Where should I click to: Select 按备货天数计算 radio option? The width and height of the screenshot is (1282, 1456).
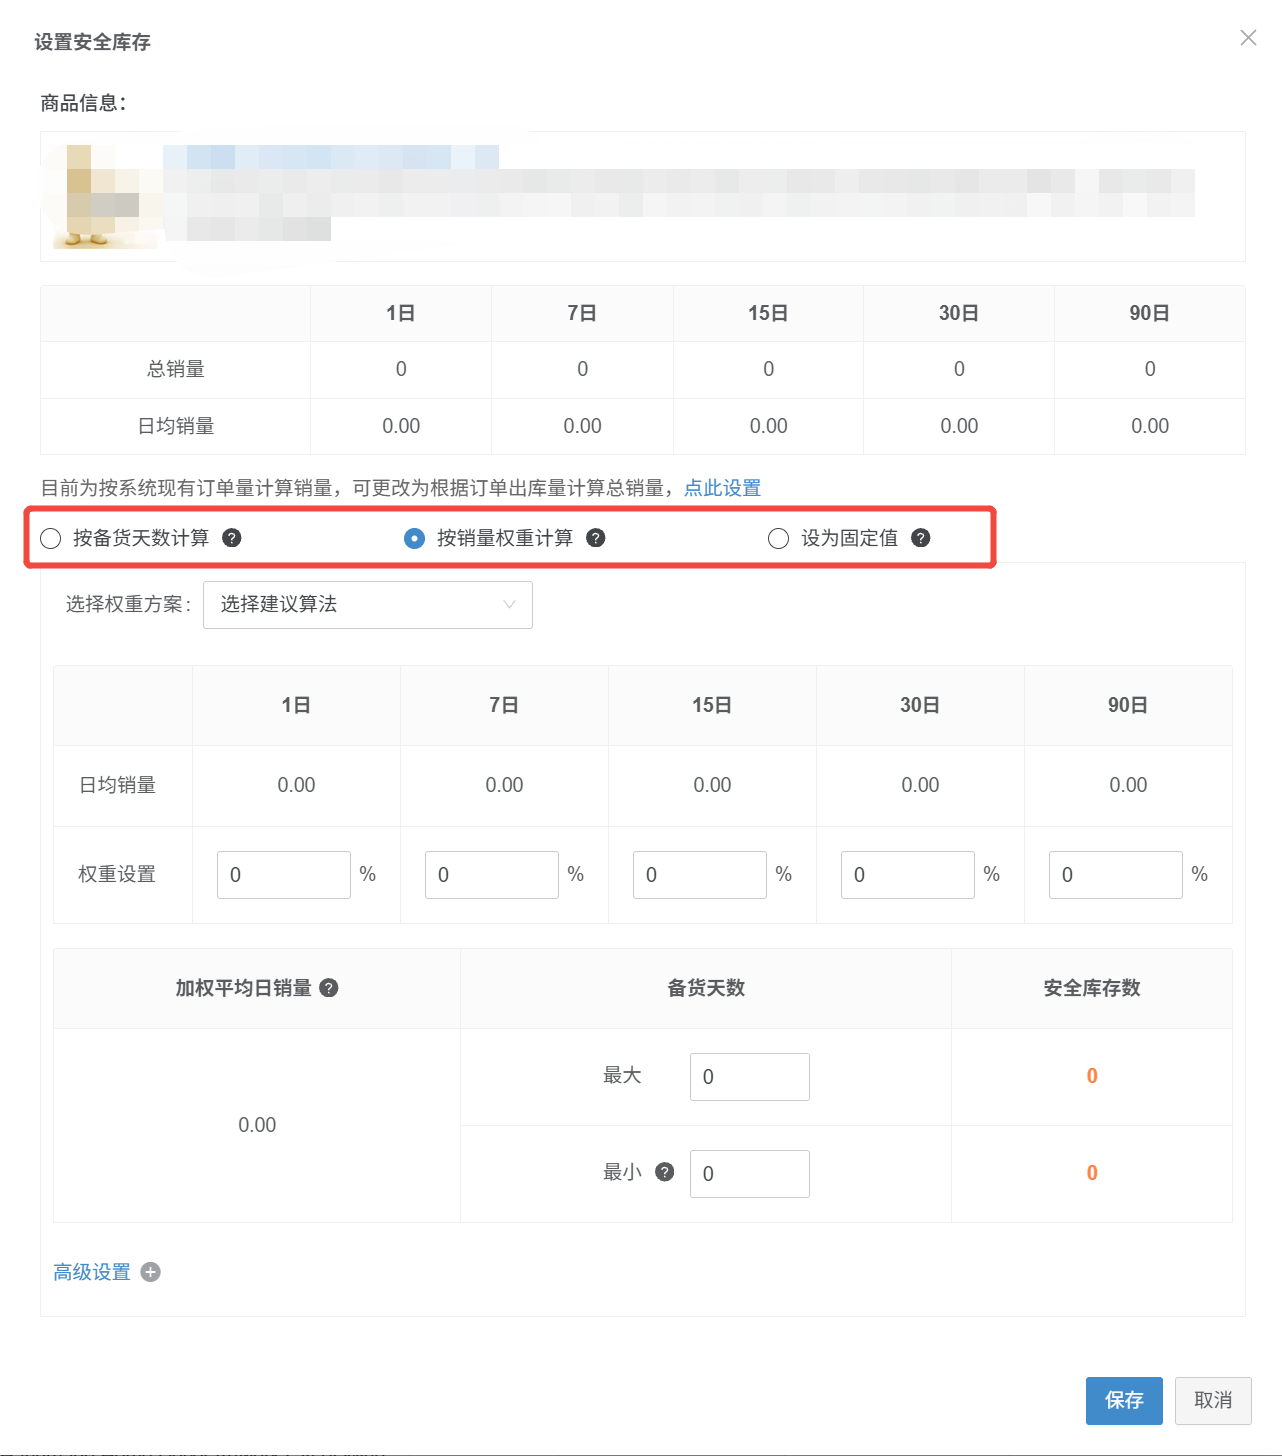pos(51,539)
